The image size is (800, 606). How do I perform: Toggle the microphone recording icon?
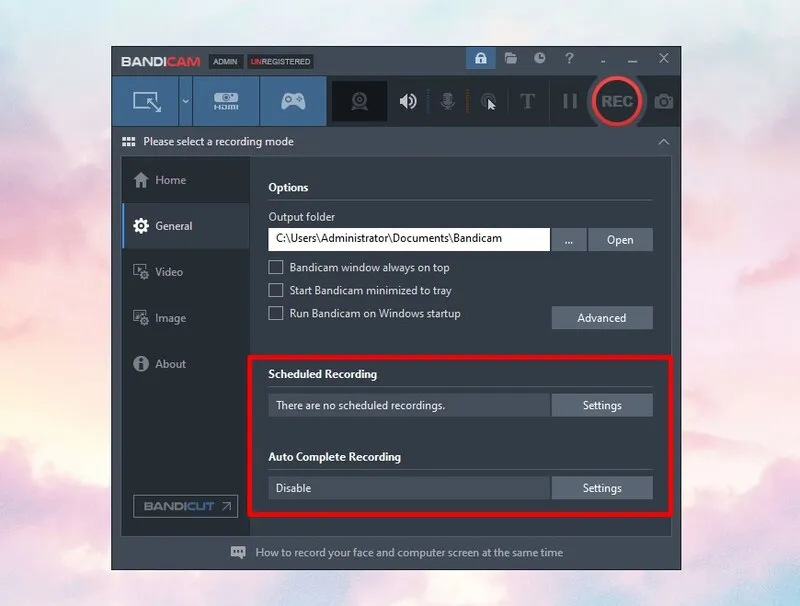[447, 101]
